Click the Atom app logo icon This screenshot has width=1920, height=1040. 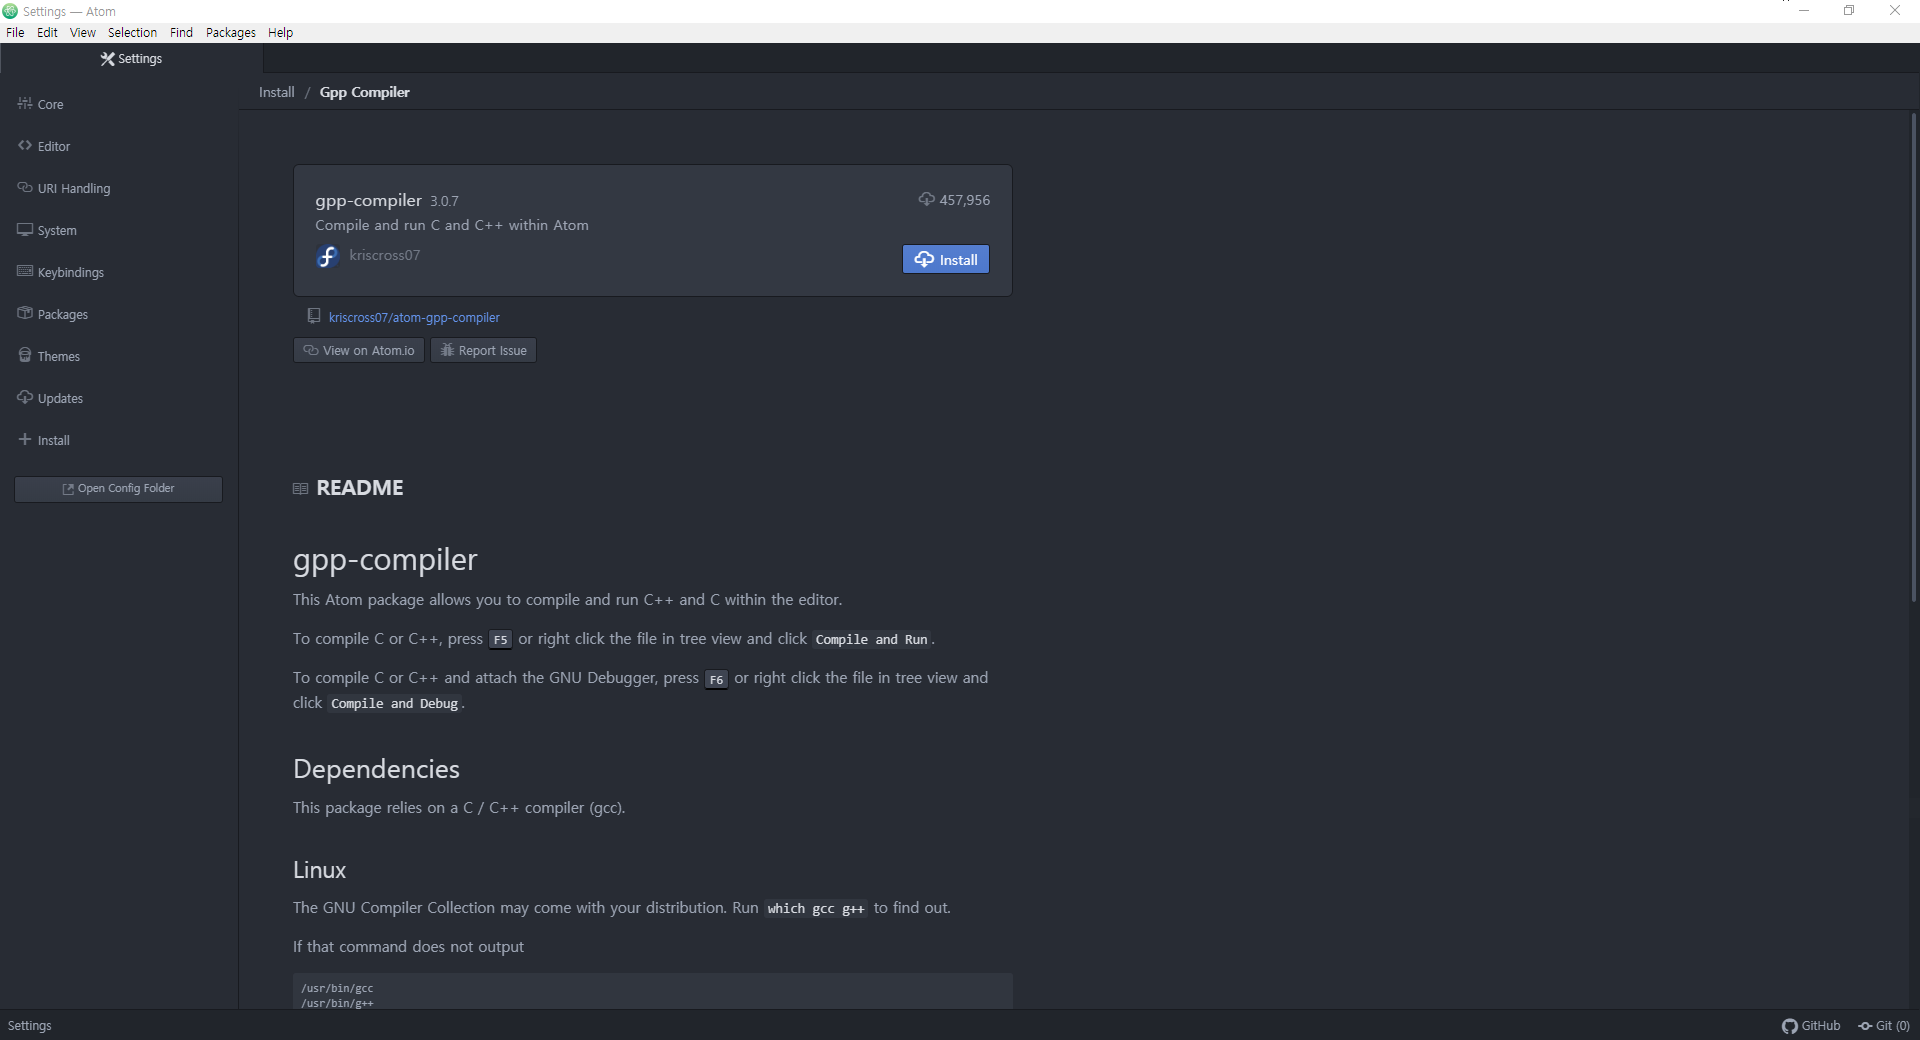10,11
